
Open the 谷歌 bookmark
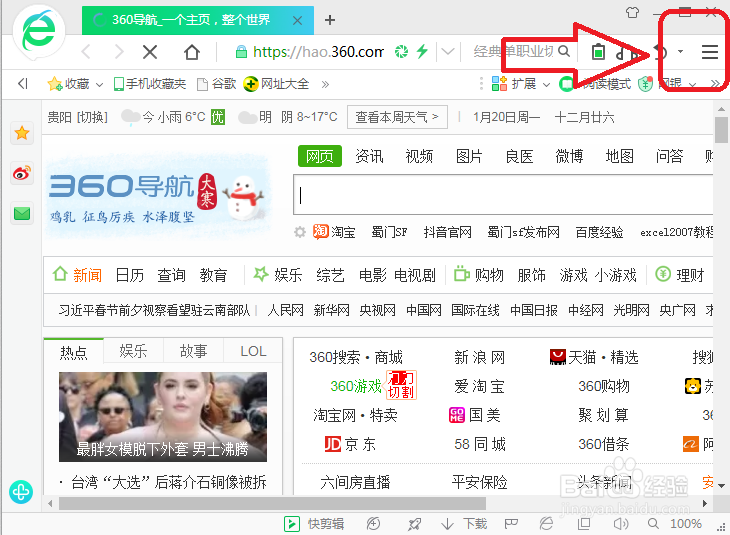pos(217,84)
